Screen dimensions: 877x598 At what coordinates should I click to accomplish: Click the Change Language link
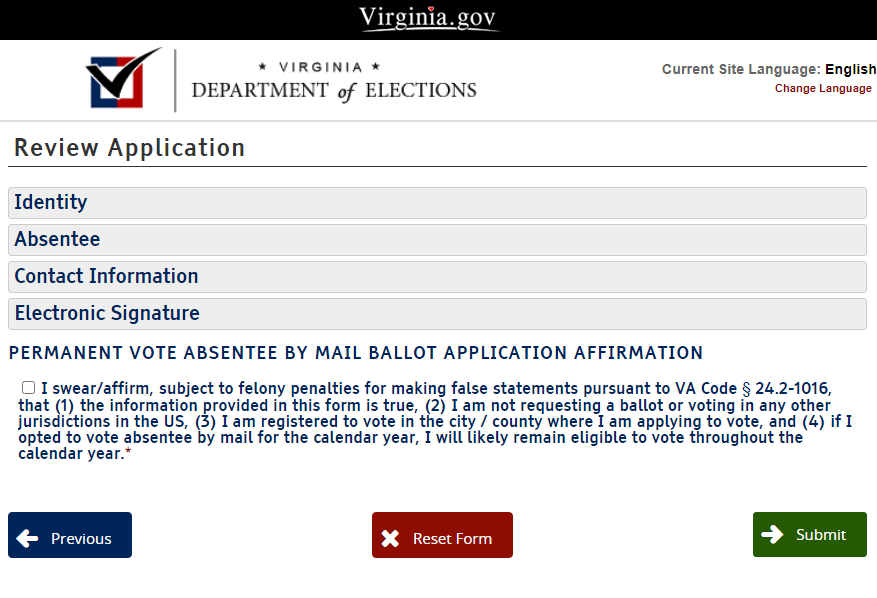pyautogui.click(x=823, y=88)
